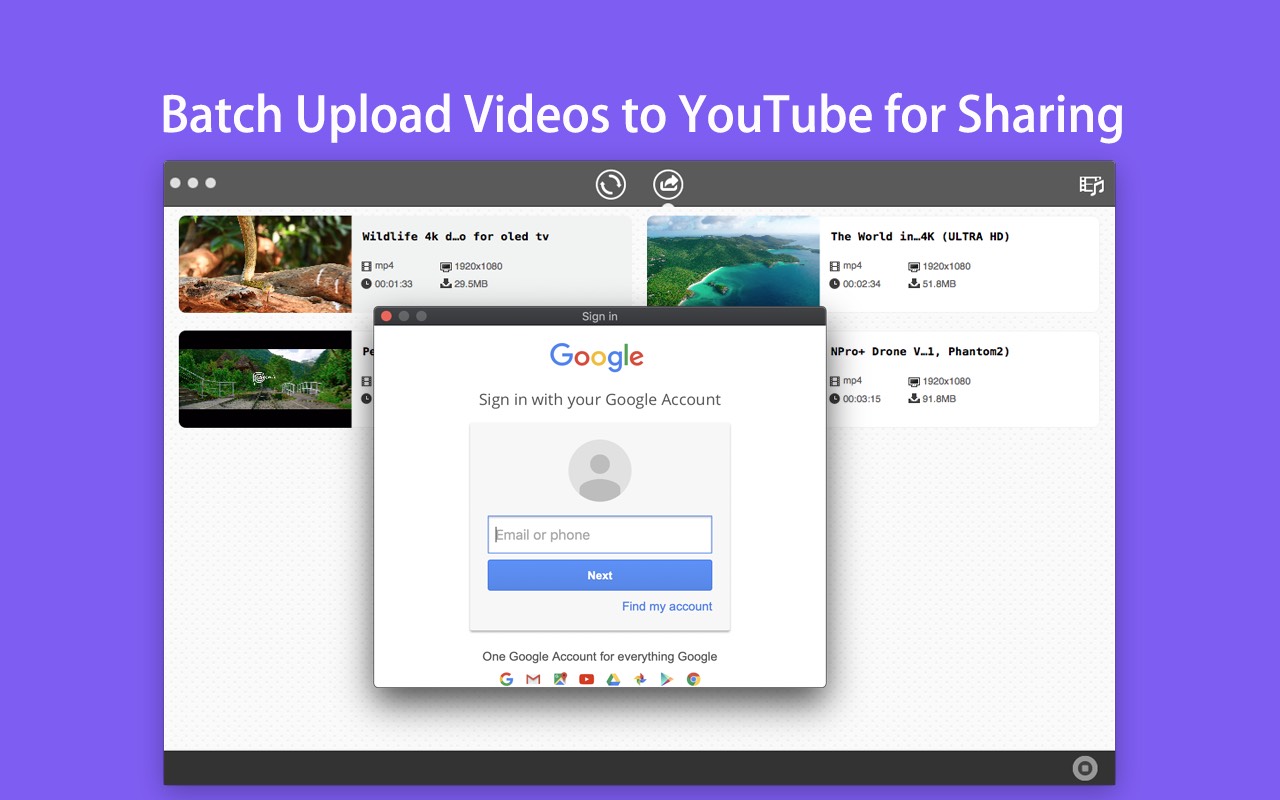Click 'Sign in with your Google Account' heading
1280x800 pixels.
pos(600,400)
